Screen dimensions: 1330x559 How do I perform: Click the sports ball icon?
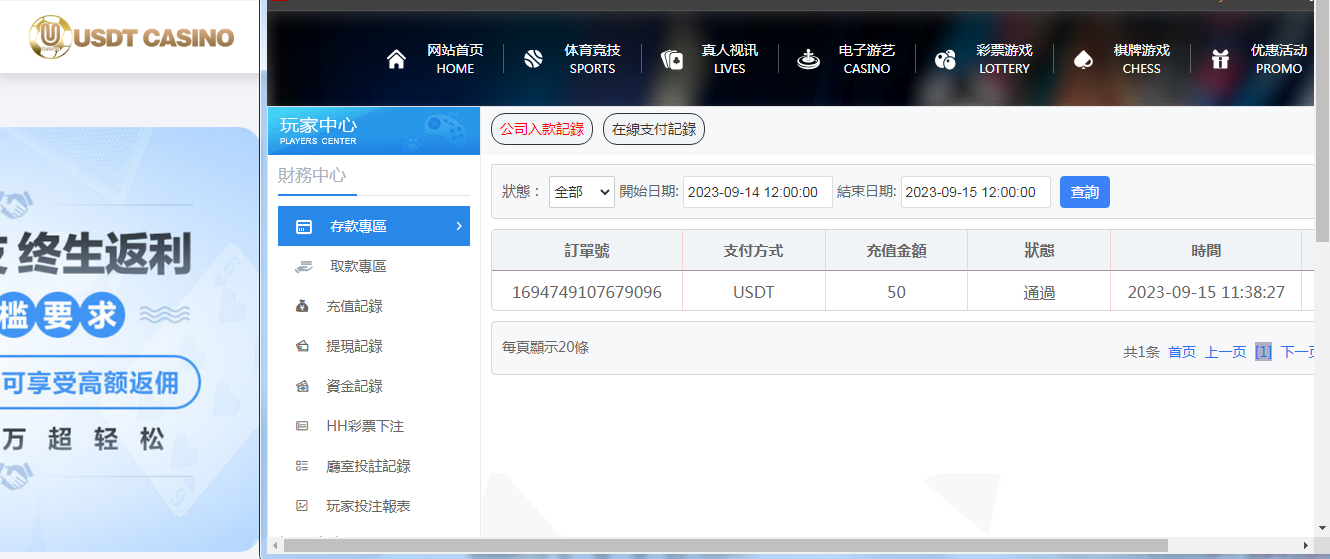tap(533, 60)
